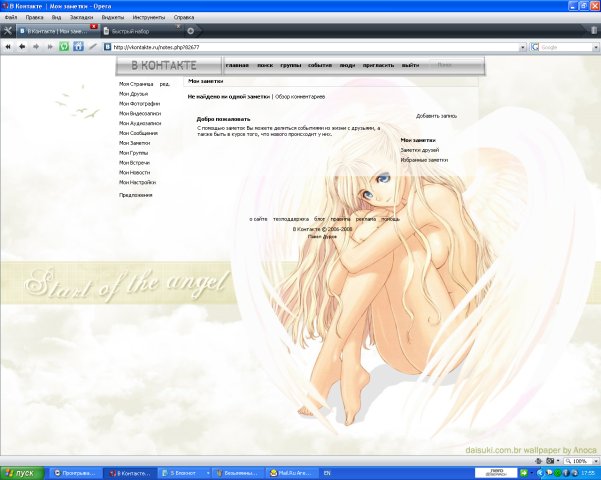Image resolution: width=601 pixels, height=480 pixels.
Task: Open Mail.Ru Agent taskbar button
Action: pos(292,473)
